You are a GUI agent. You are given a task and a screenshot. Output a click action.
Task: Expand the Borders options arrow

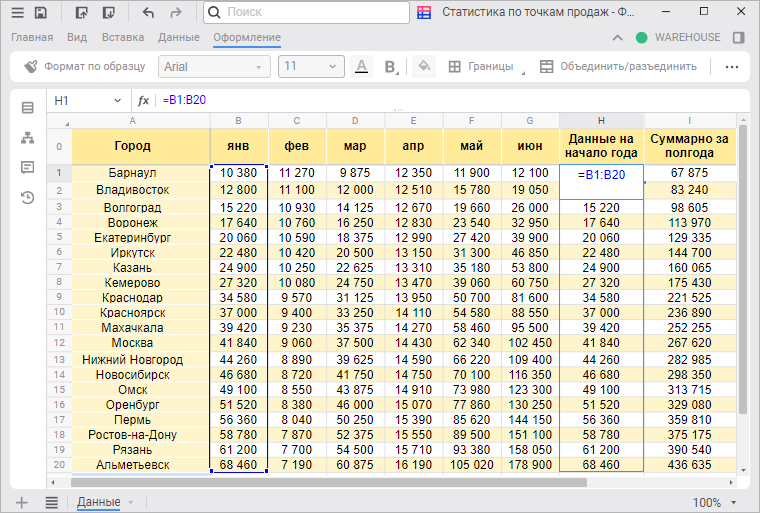pyautogui.click(x=523, y=73)
